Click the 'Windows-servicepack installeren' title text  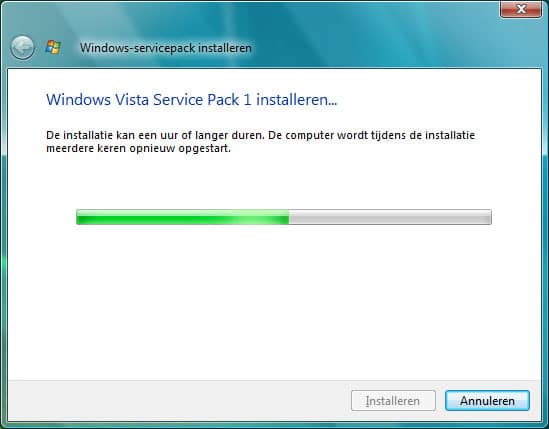coord(166,48)
